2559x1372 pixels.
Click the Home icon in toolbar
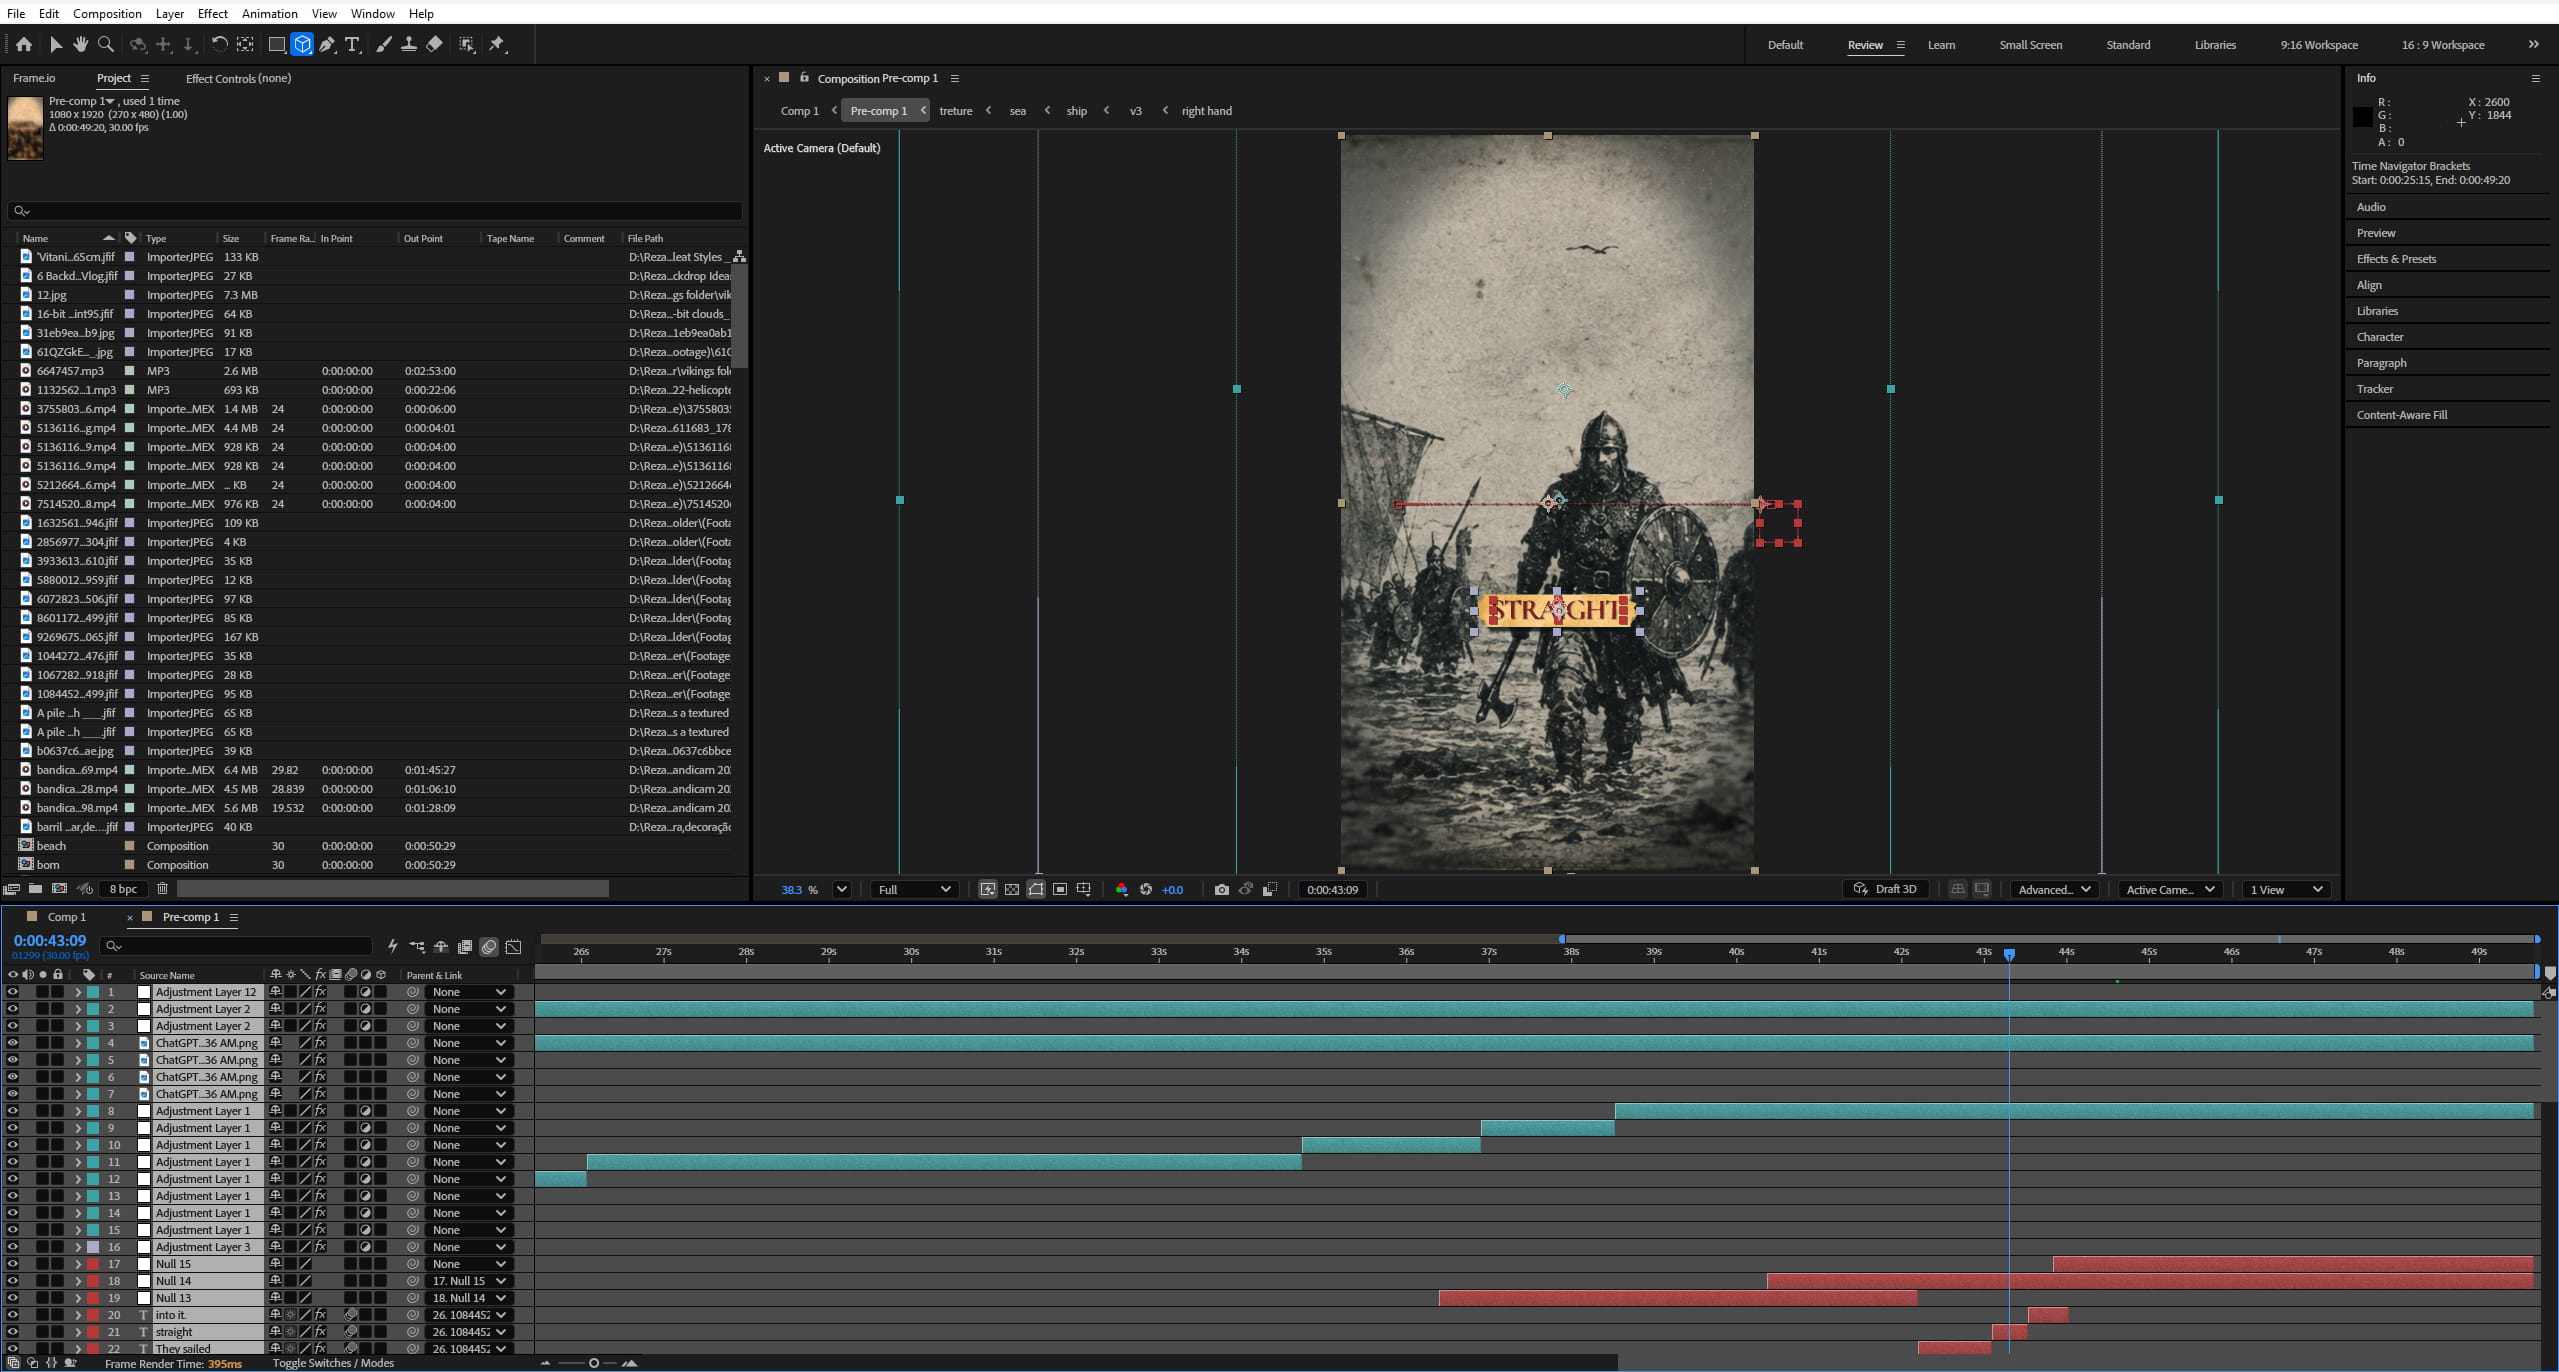[24, 45]
